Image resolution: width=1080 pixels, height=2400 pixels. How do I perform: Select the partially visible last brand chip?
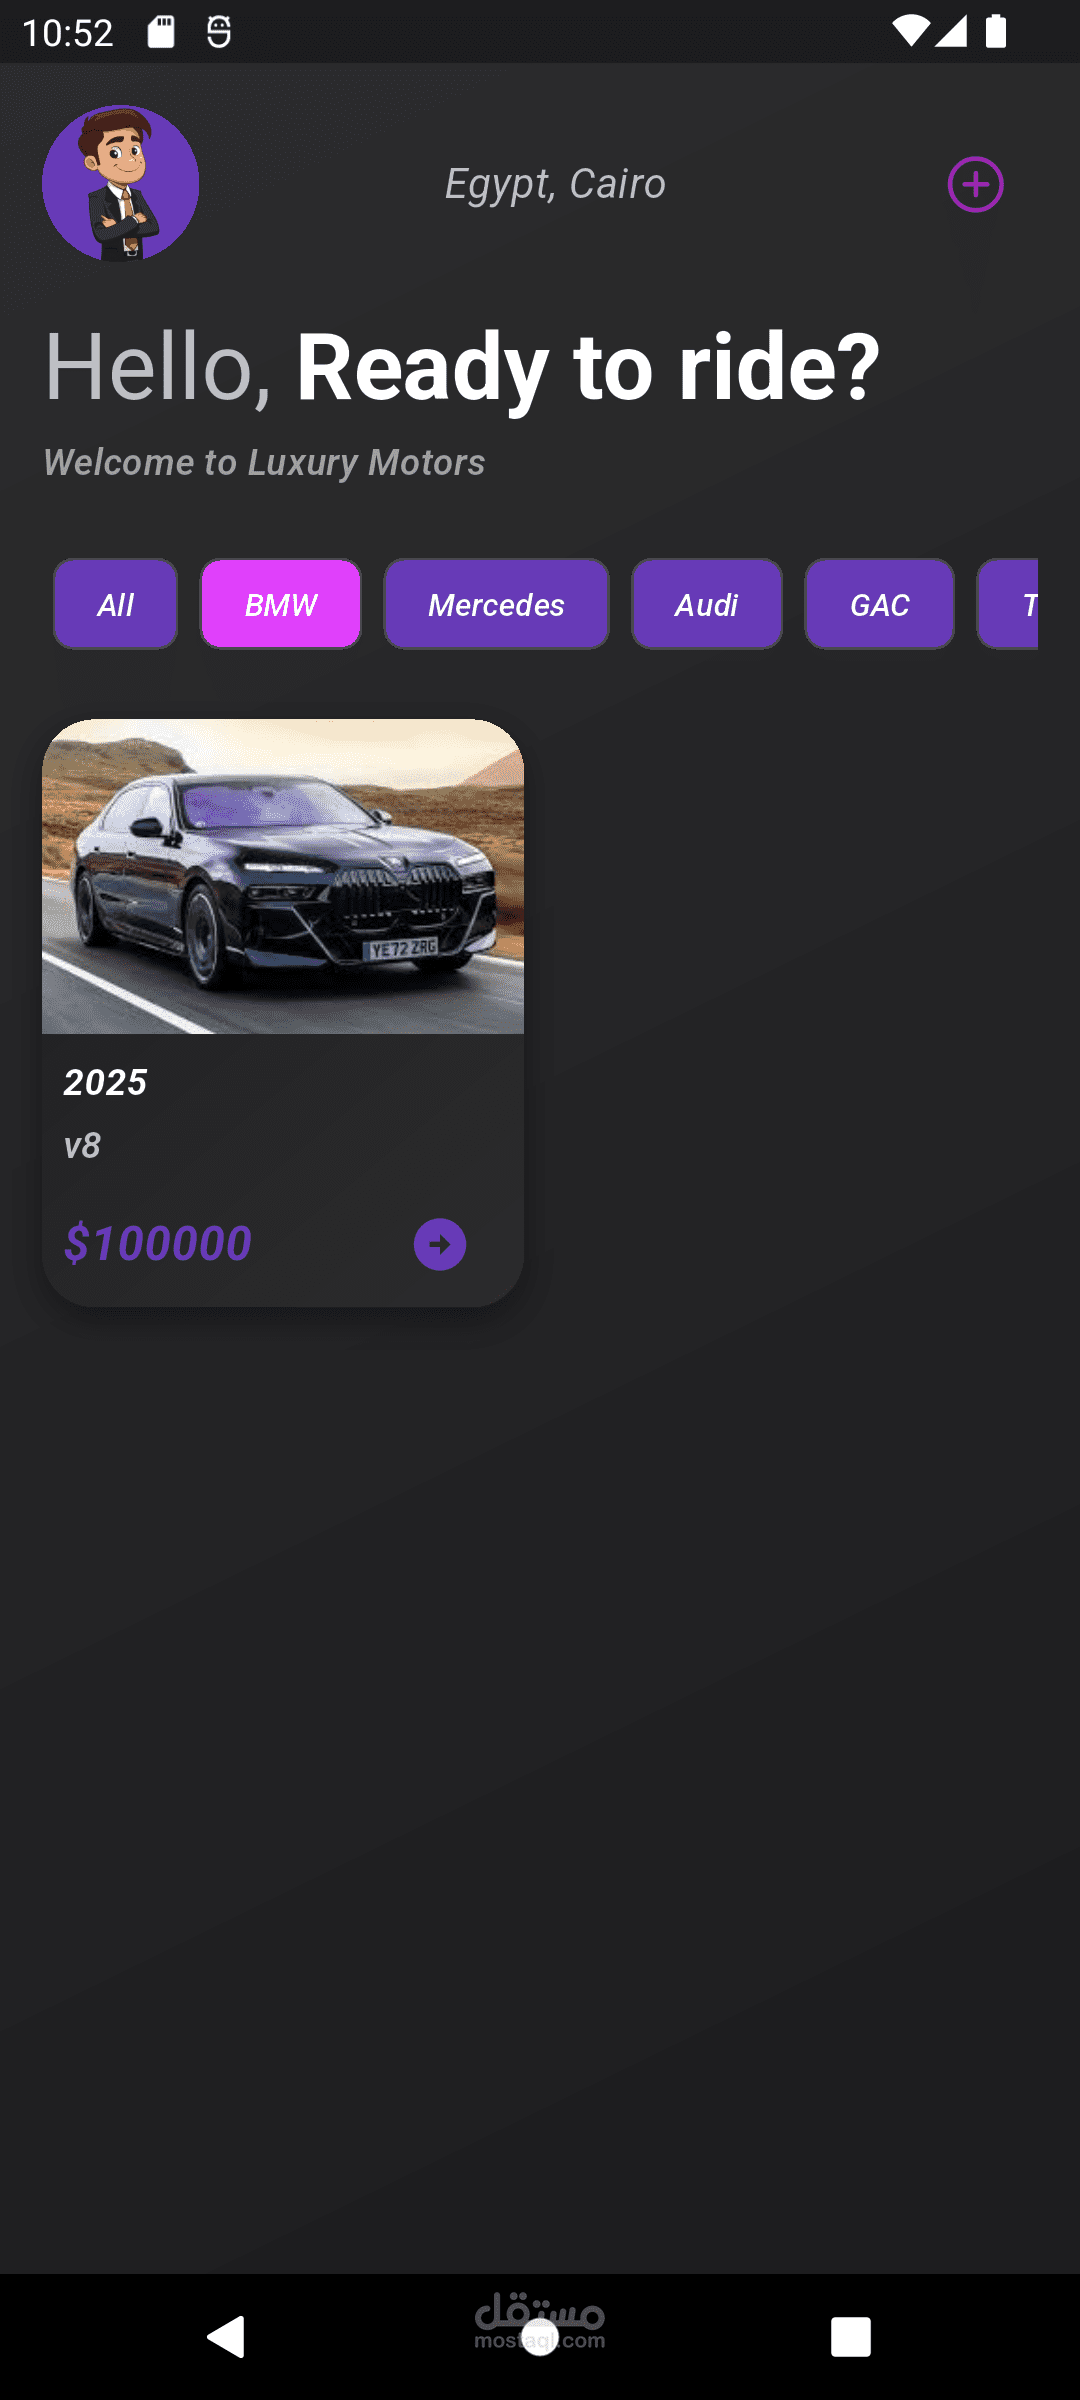tap(1008, 604)
